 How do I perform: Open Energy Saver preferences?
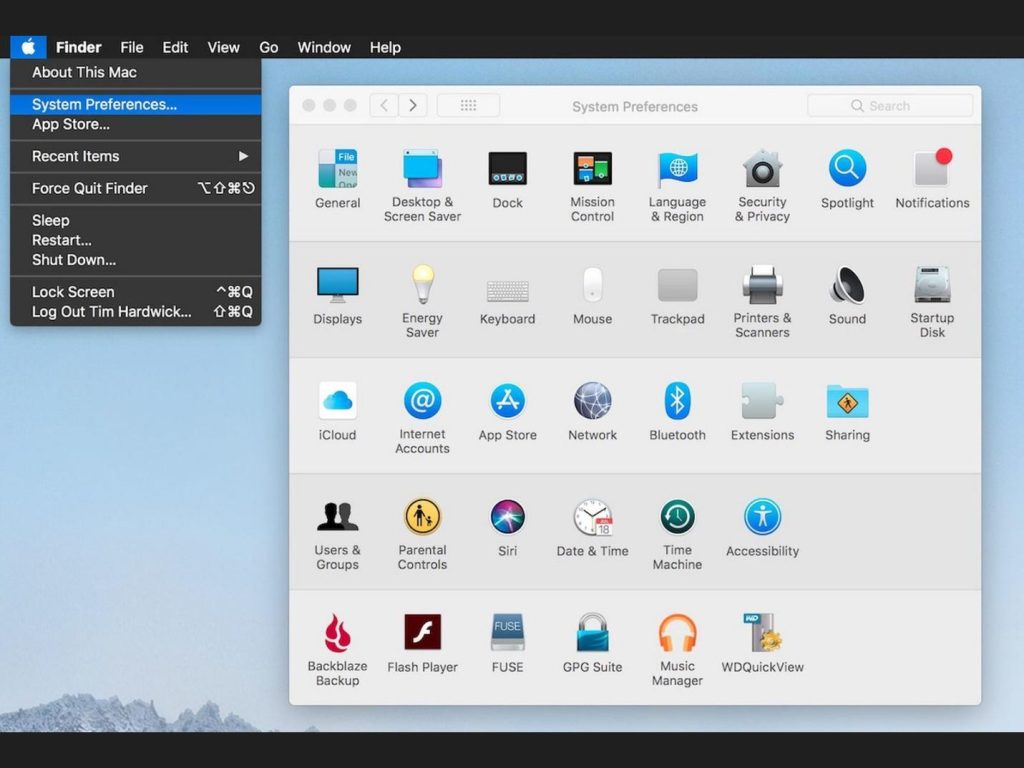coord(423,285)
